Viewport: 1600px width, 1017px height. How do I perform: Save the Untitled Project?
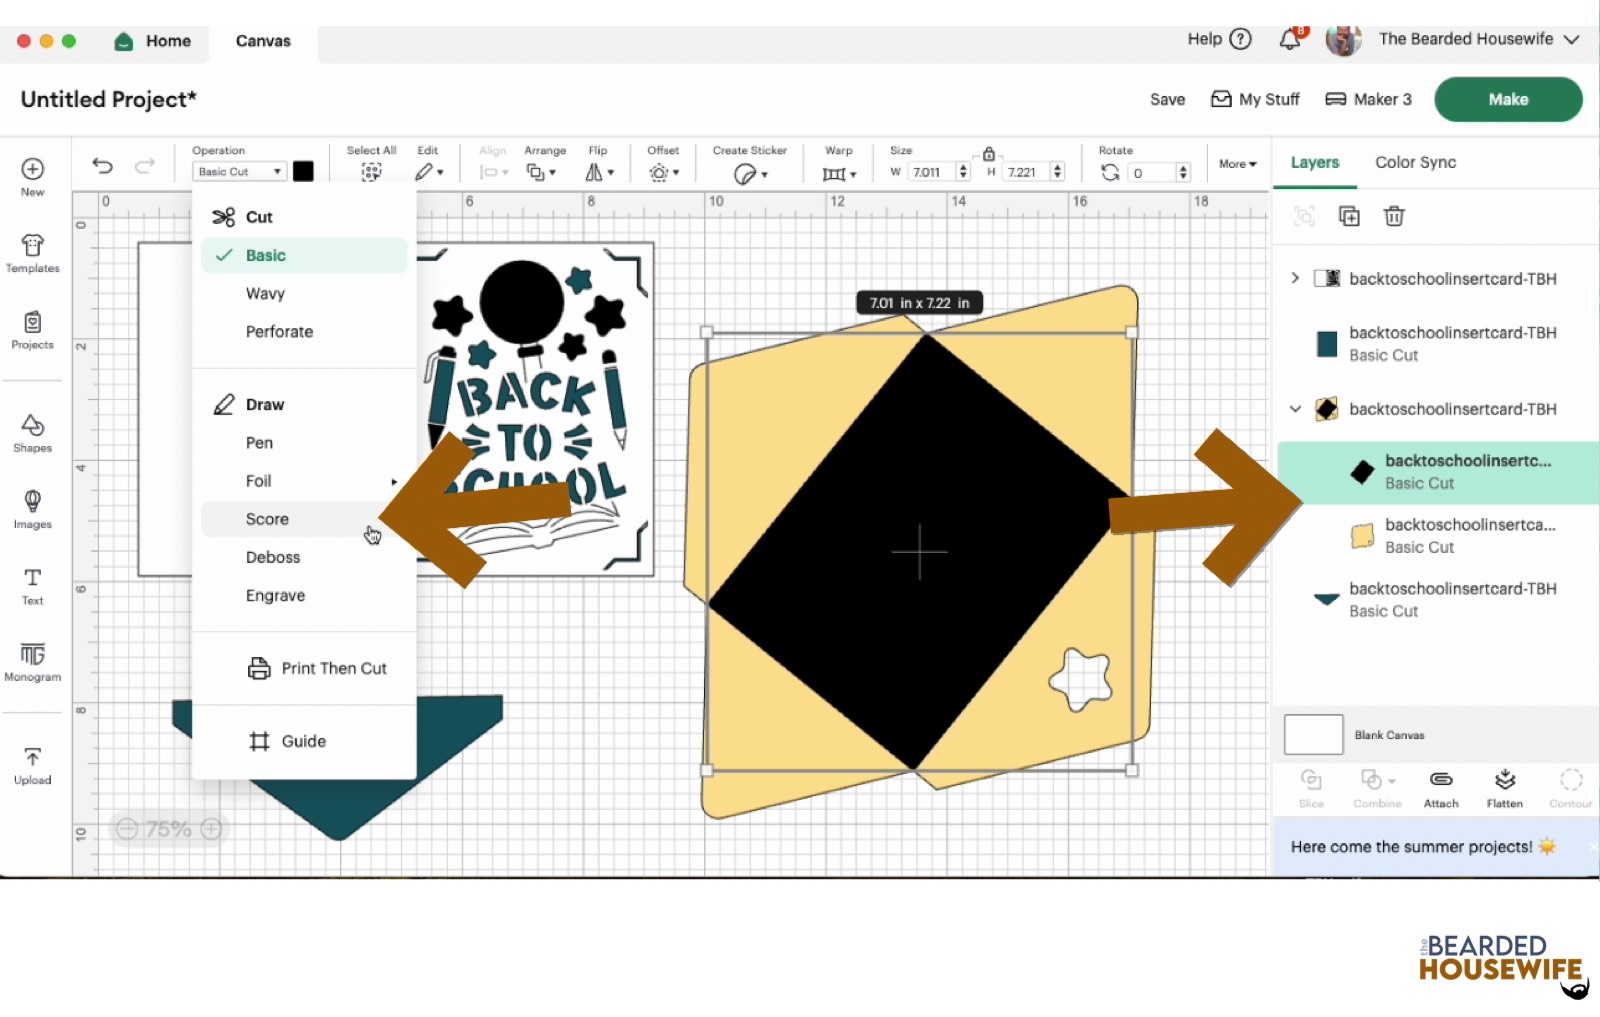tap(1166, 99)
